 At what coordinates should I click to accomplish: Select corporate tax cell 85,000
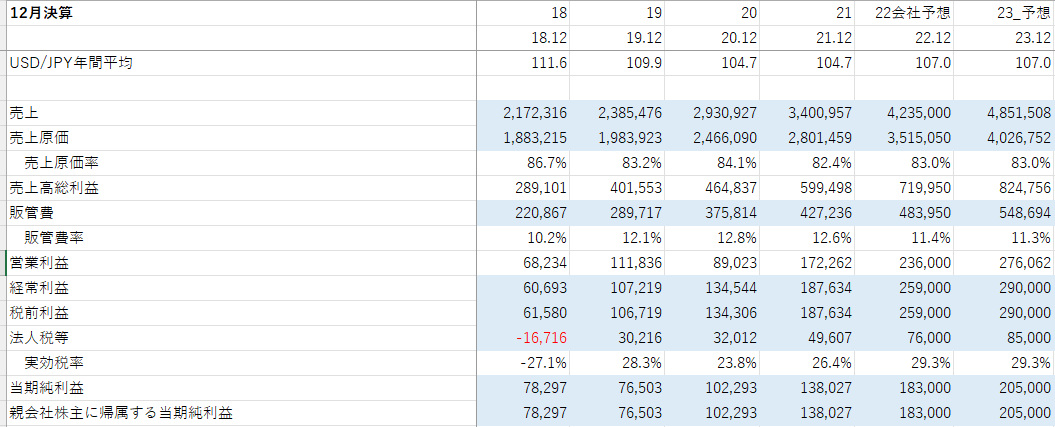[1003, 338]
